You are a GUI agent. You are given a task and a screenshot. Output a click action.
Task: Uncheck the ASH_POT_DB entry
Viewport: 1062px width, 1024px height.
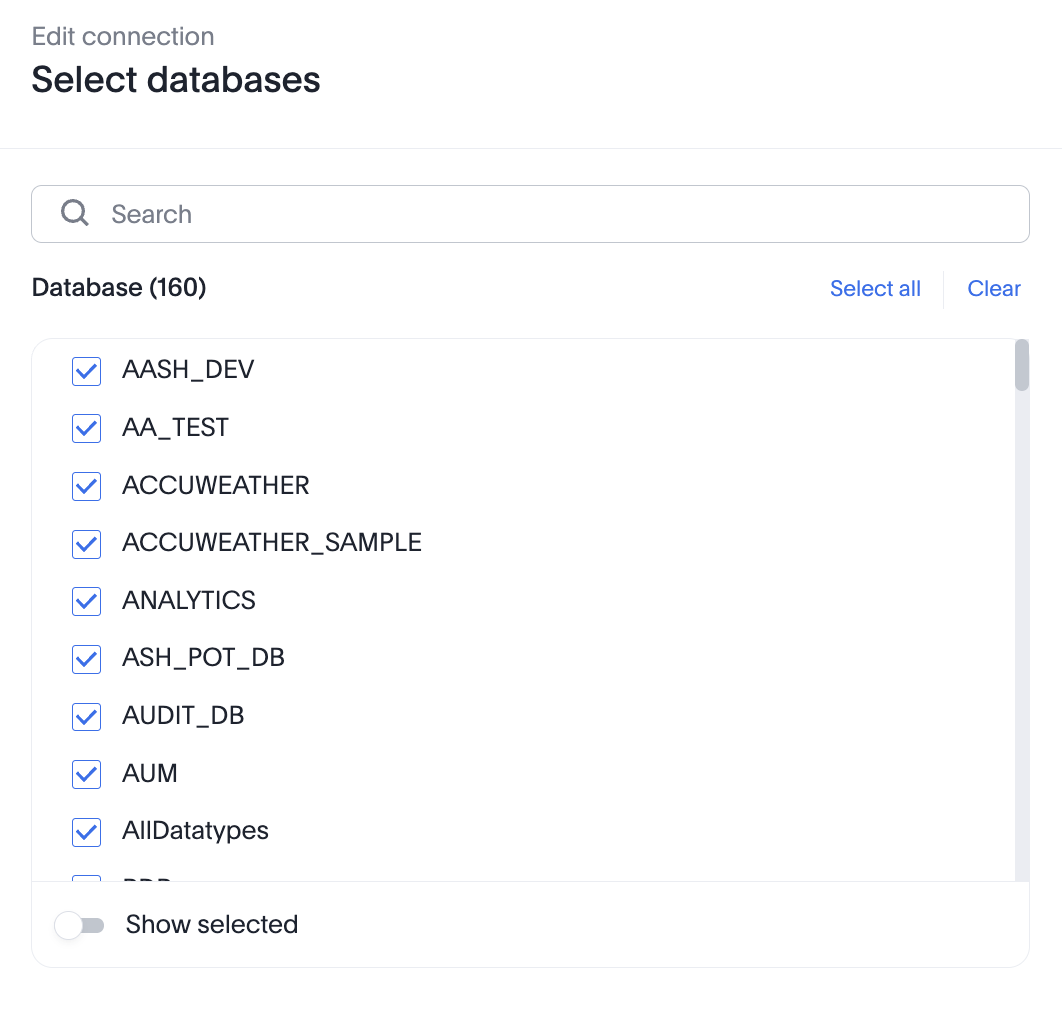[x=86, y=659]
